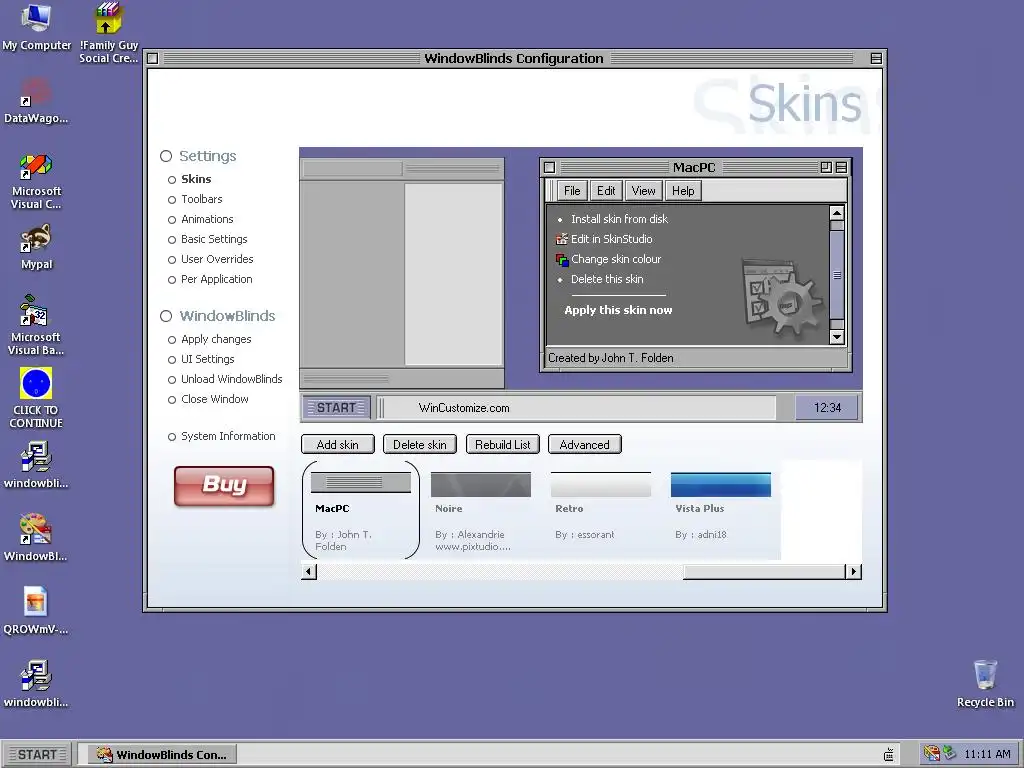Click the skin list horizontal scrollbar thumb

[764, 572]
